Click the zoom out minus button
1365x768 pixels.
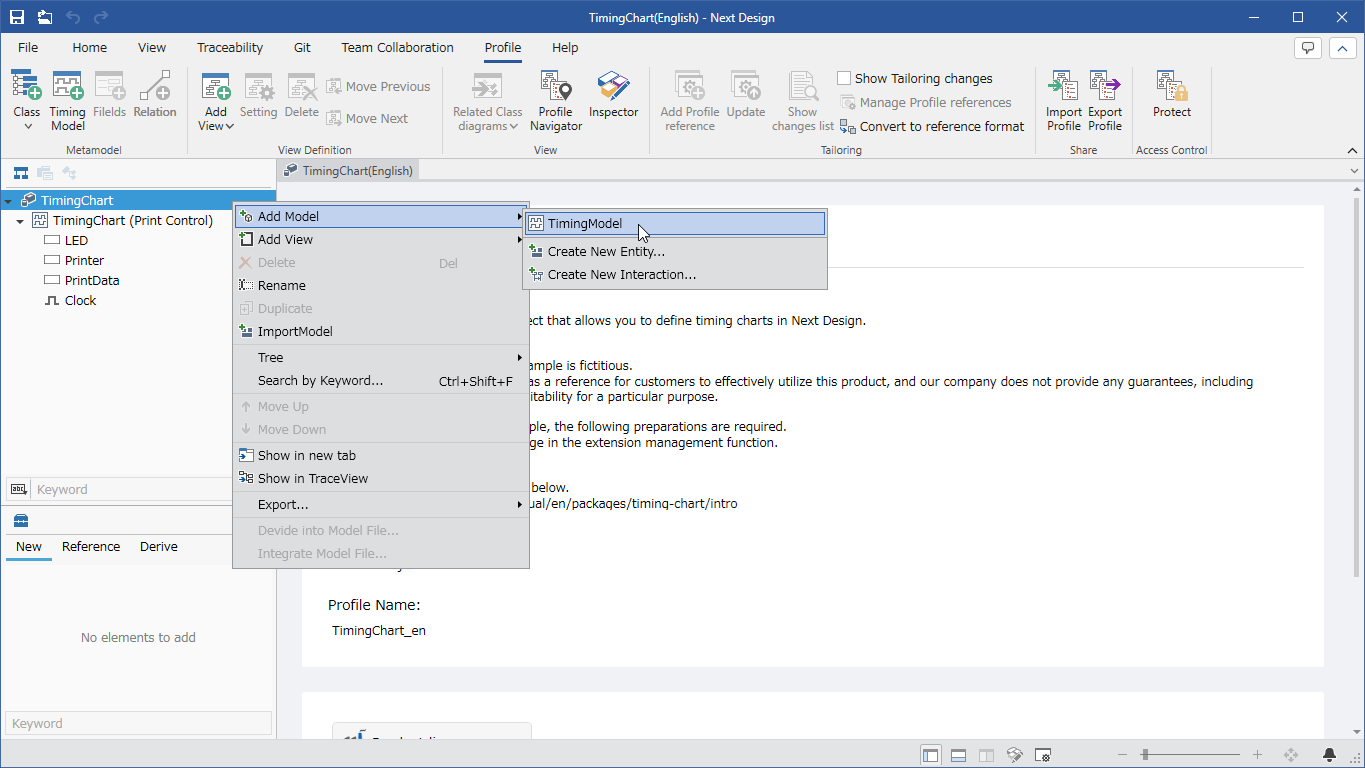[x=1122, y=755]
